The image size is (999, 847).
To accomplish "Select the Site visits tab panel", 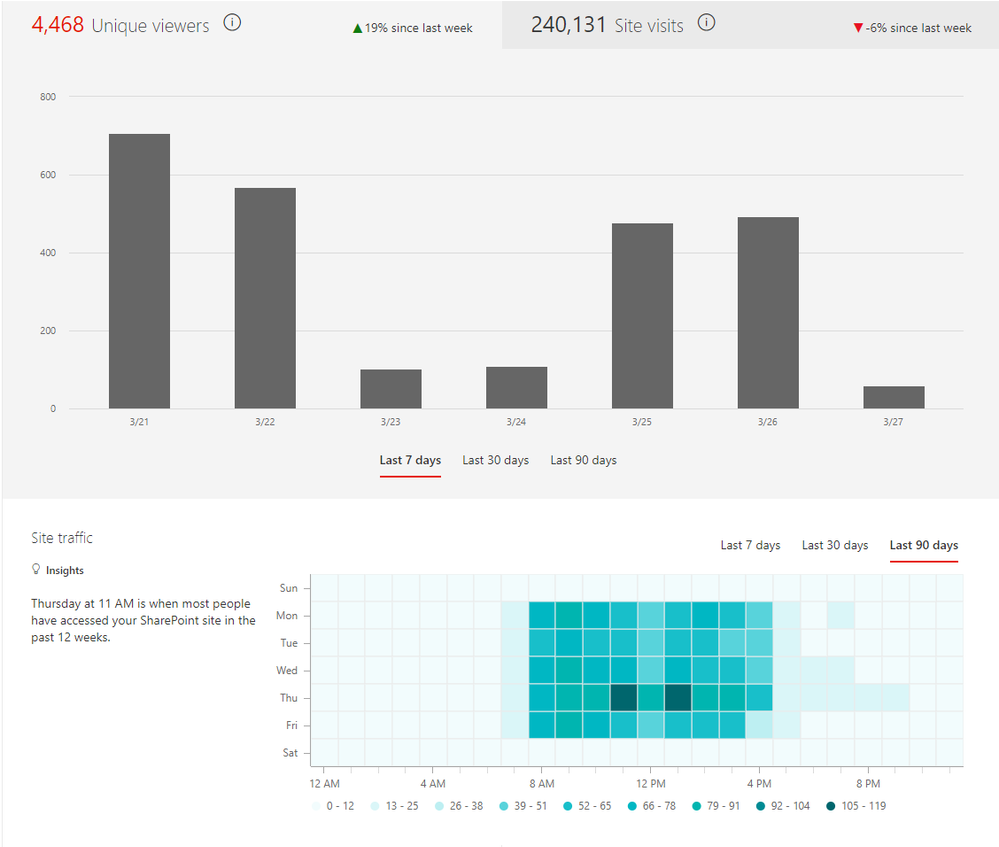I will tap(751, 25).
